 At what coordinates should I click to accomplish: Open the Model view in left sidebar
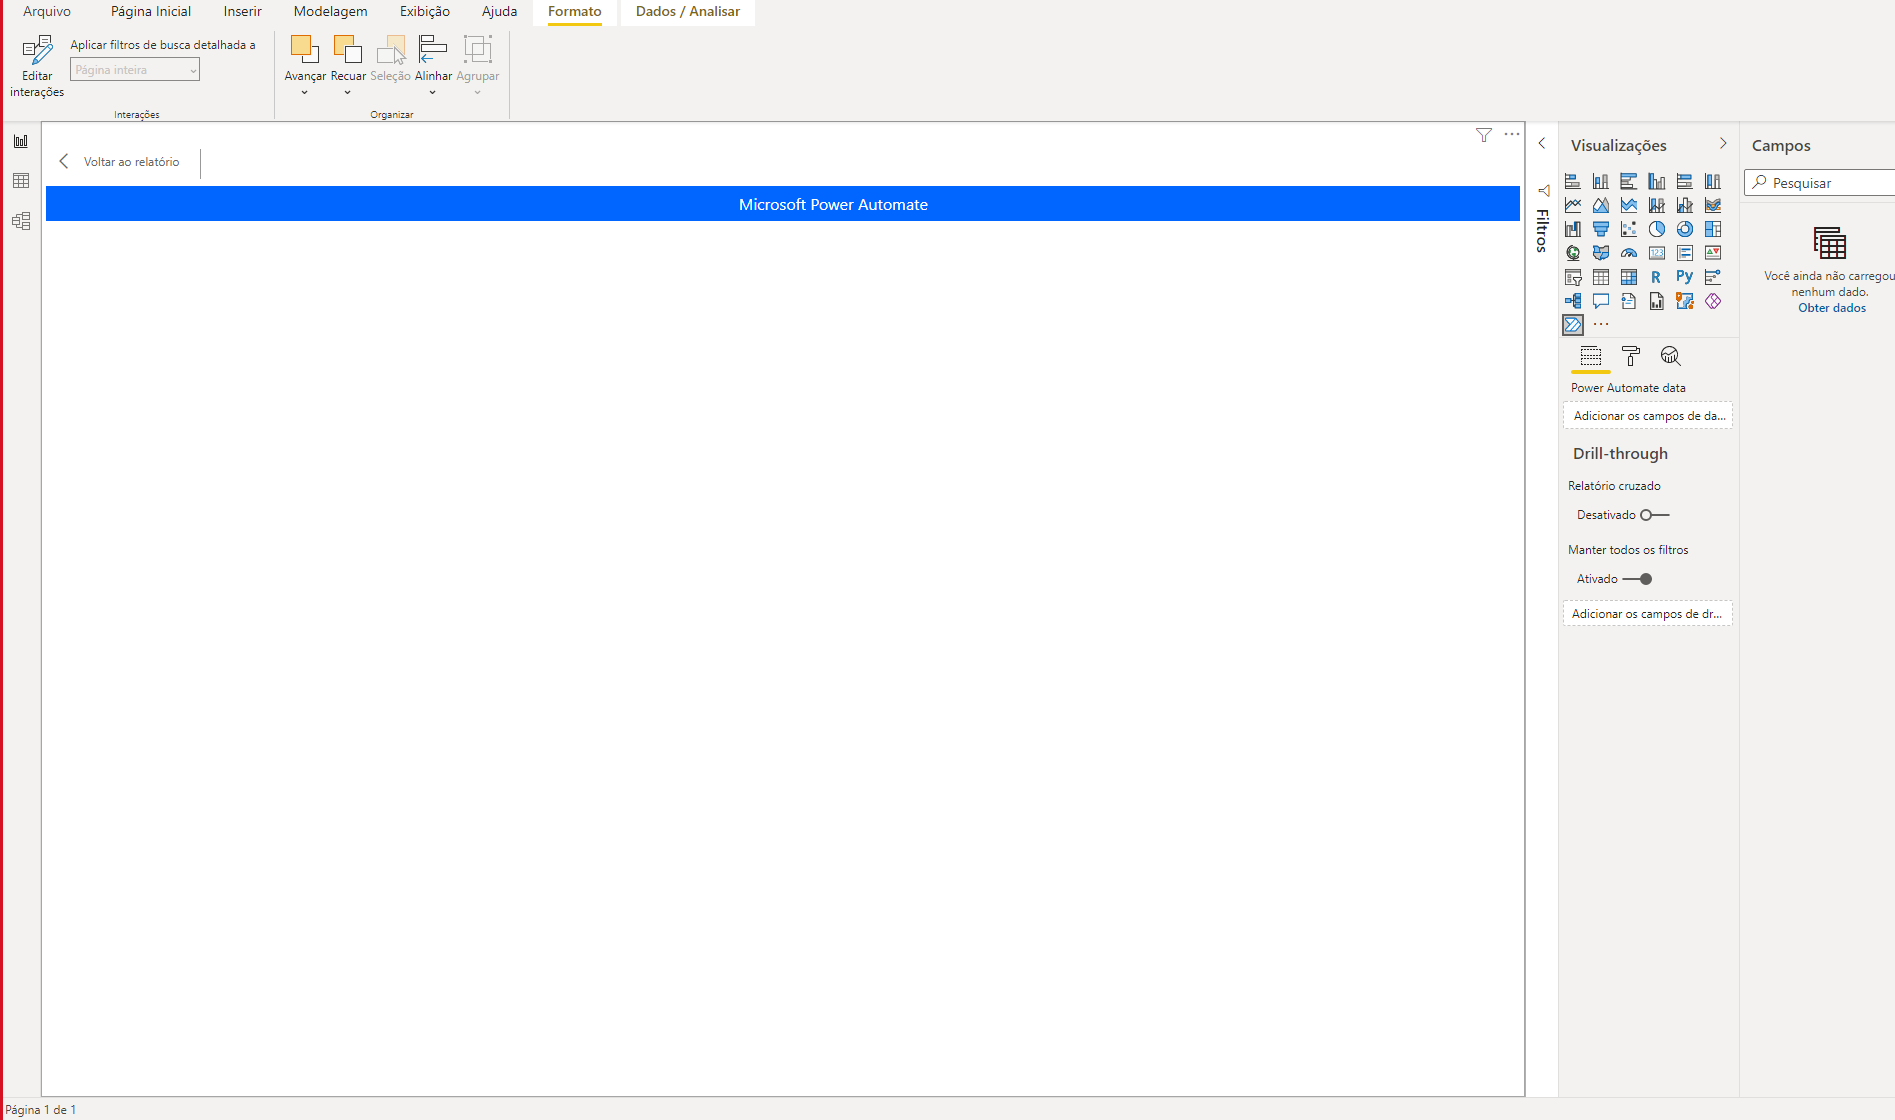[21, 221]
